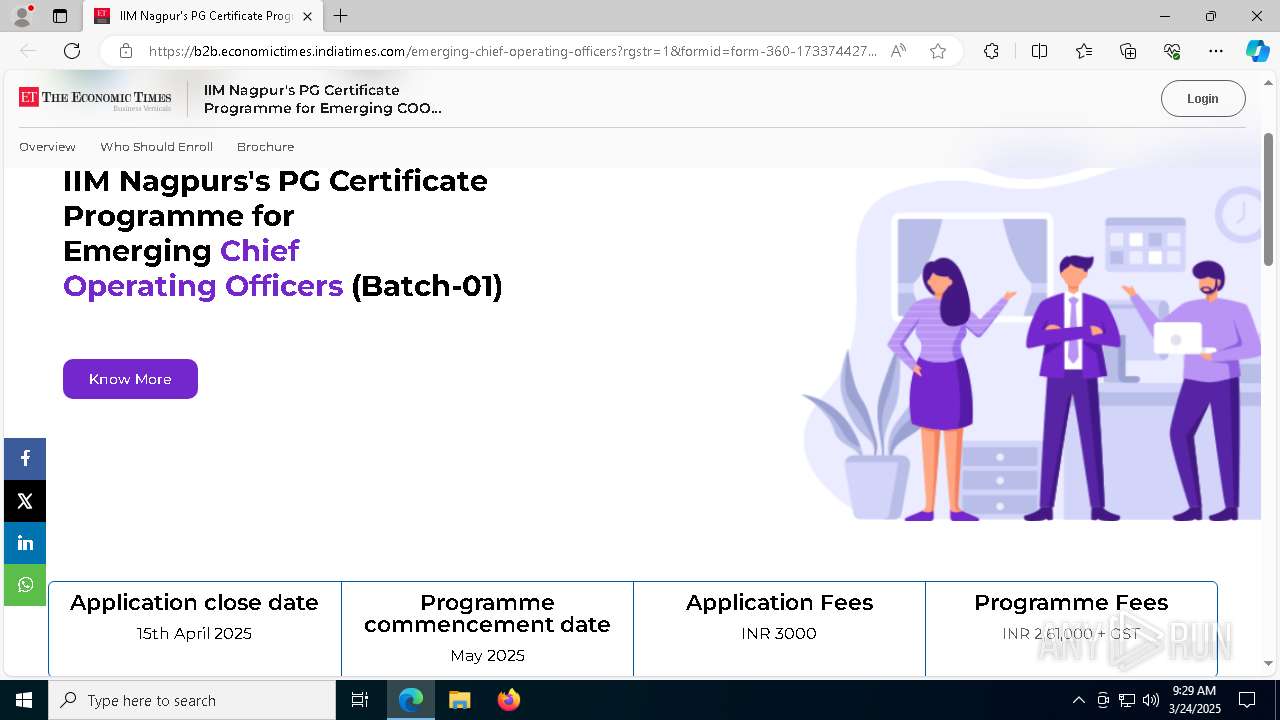The image size is (1280, 720).
Task: Show hidden system tray icons
Action: coord(1078,700)
